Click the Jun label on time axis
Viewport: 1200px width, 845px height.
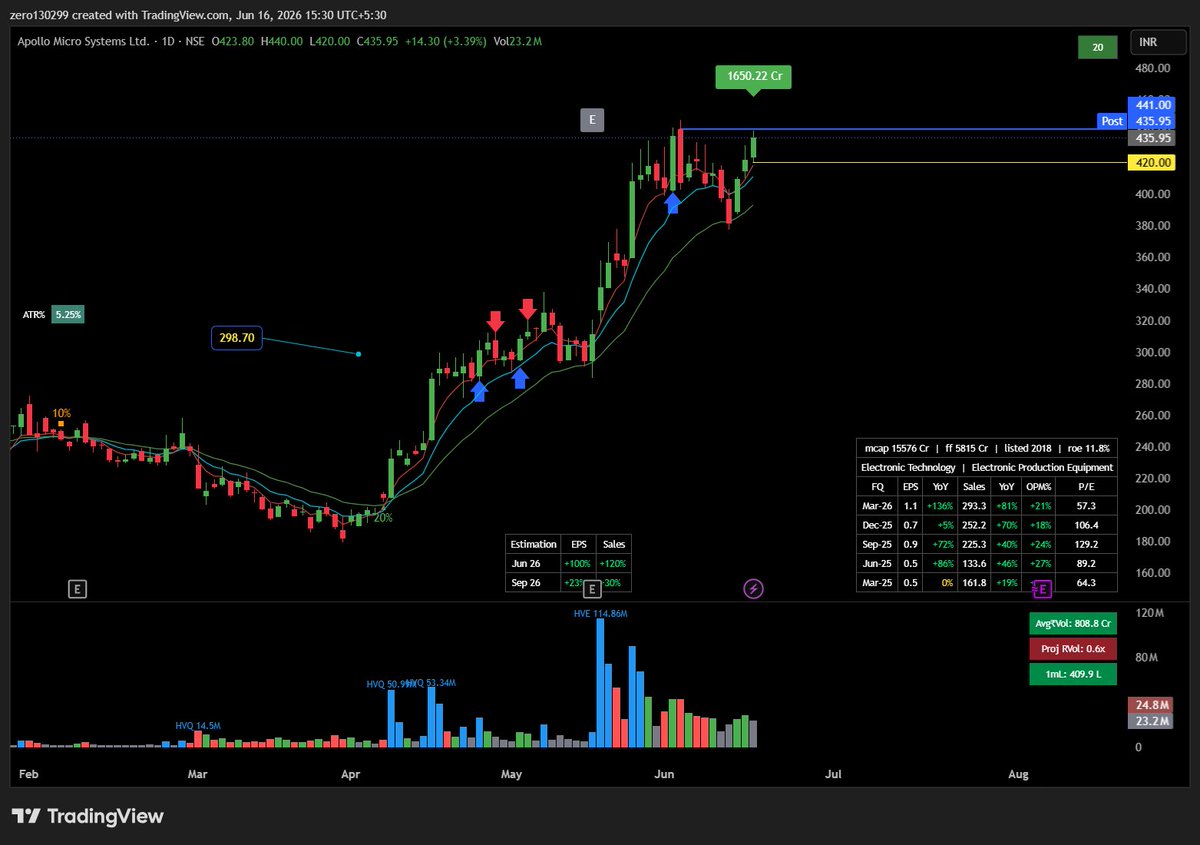(x=663, y=773)
